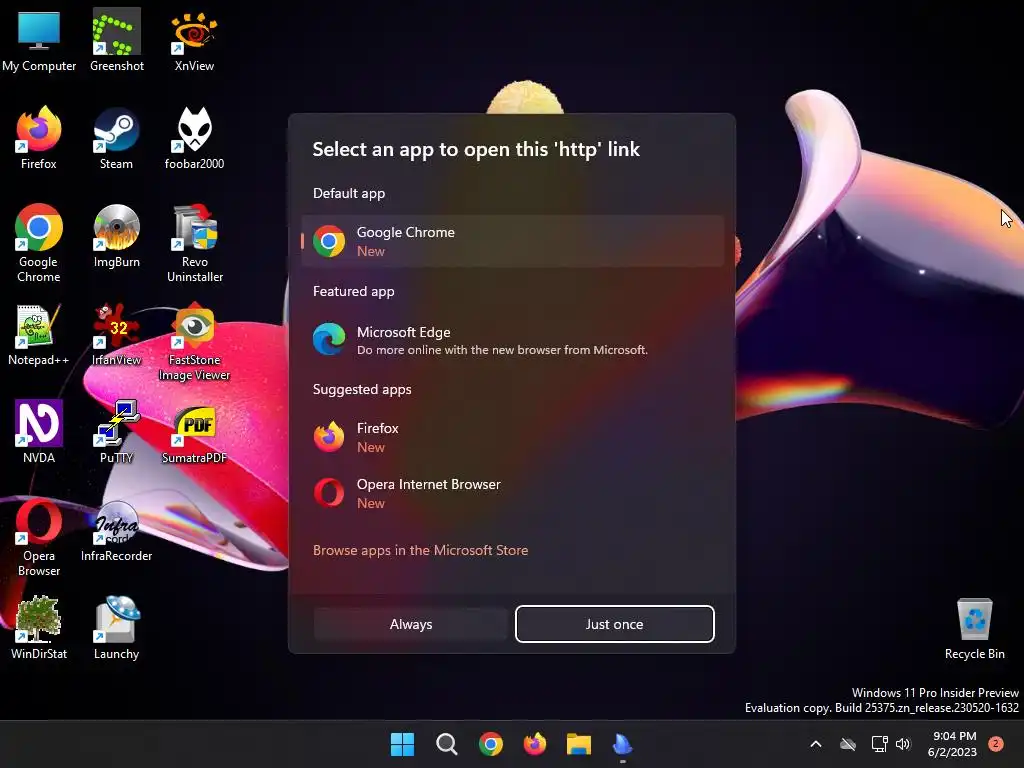The width and height of the screenshot is (1024, 768).
Task: Open the volume tray icon
Action: [903, 744]
